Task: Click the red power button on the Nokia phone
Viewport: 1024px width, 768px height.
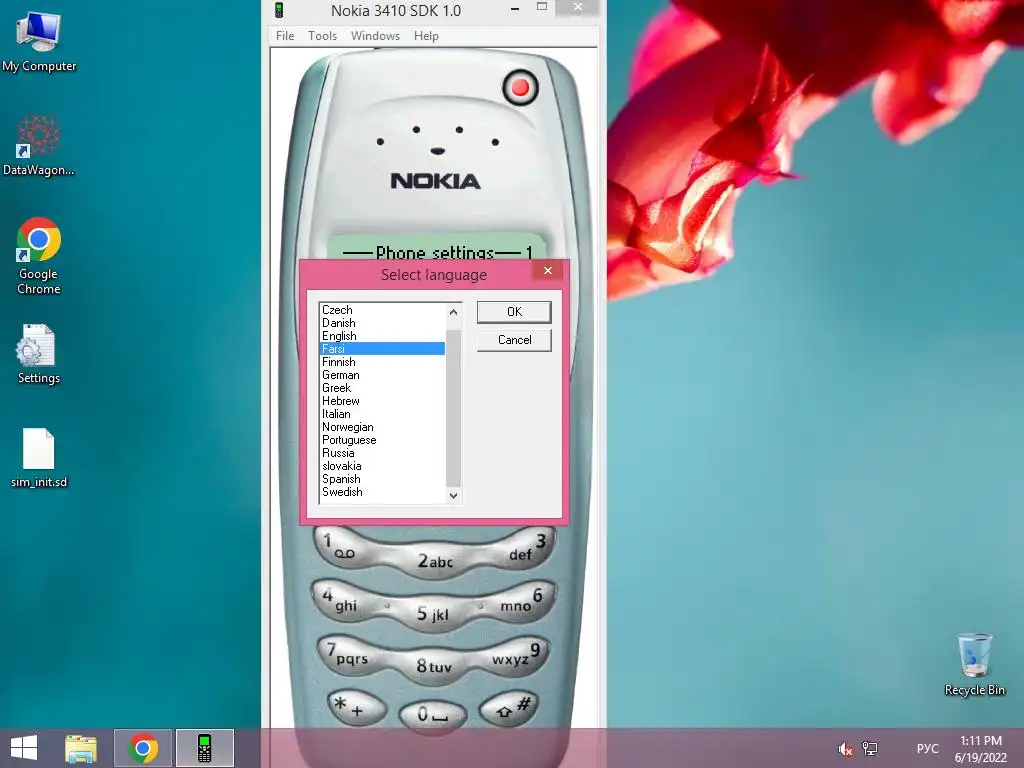Action: pos(520,88)
